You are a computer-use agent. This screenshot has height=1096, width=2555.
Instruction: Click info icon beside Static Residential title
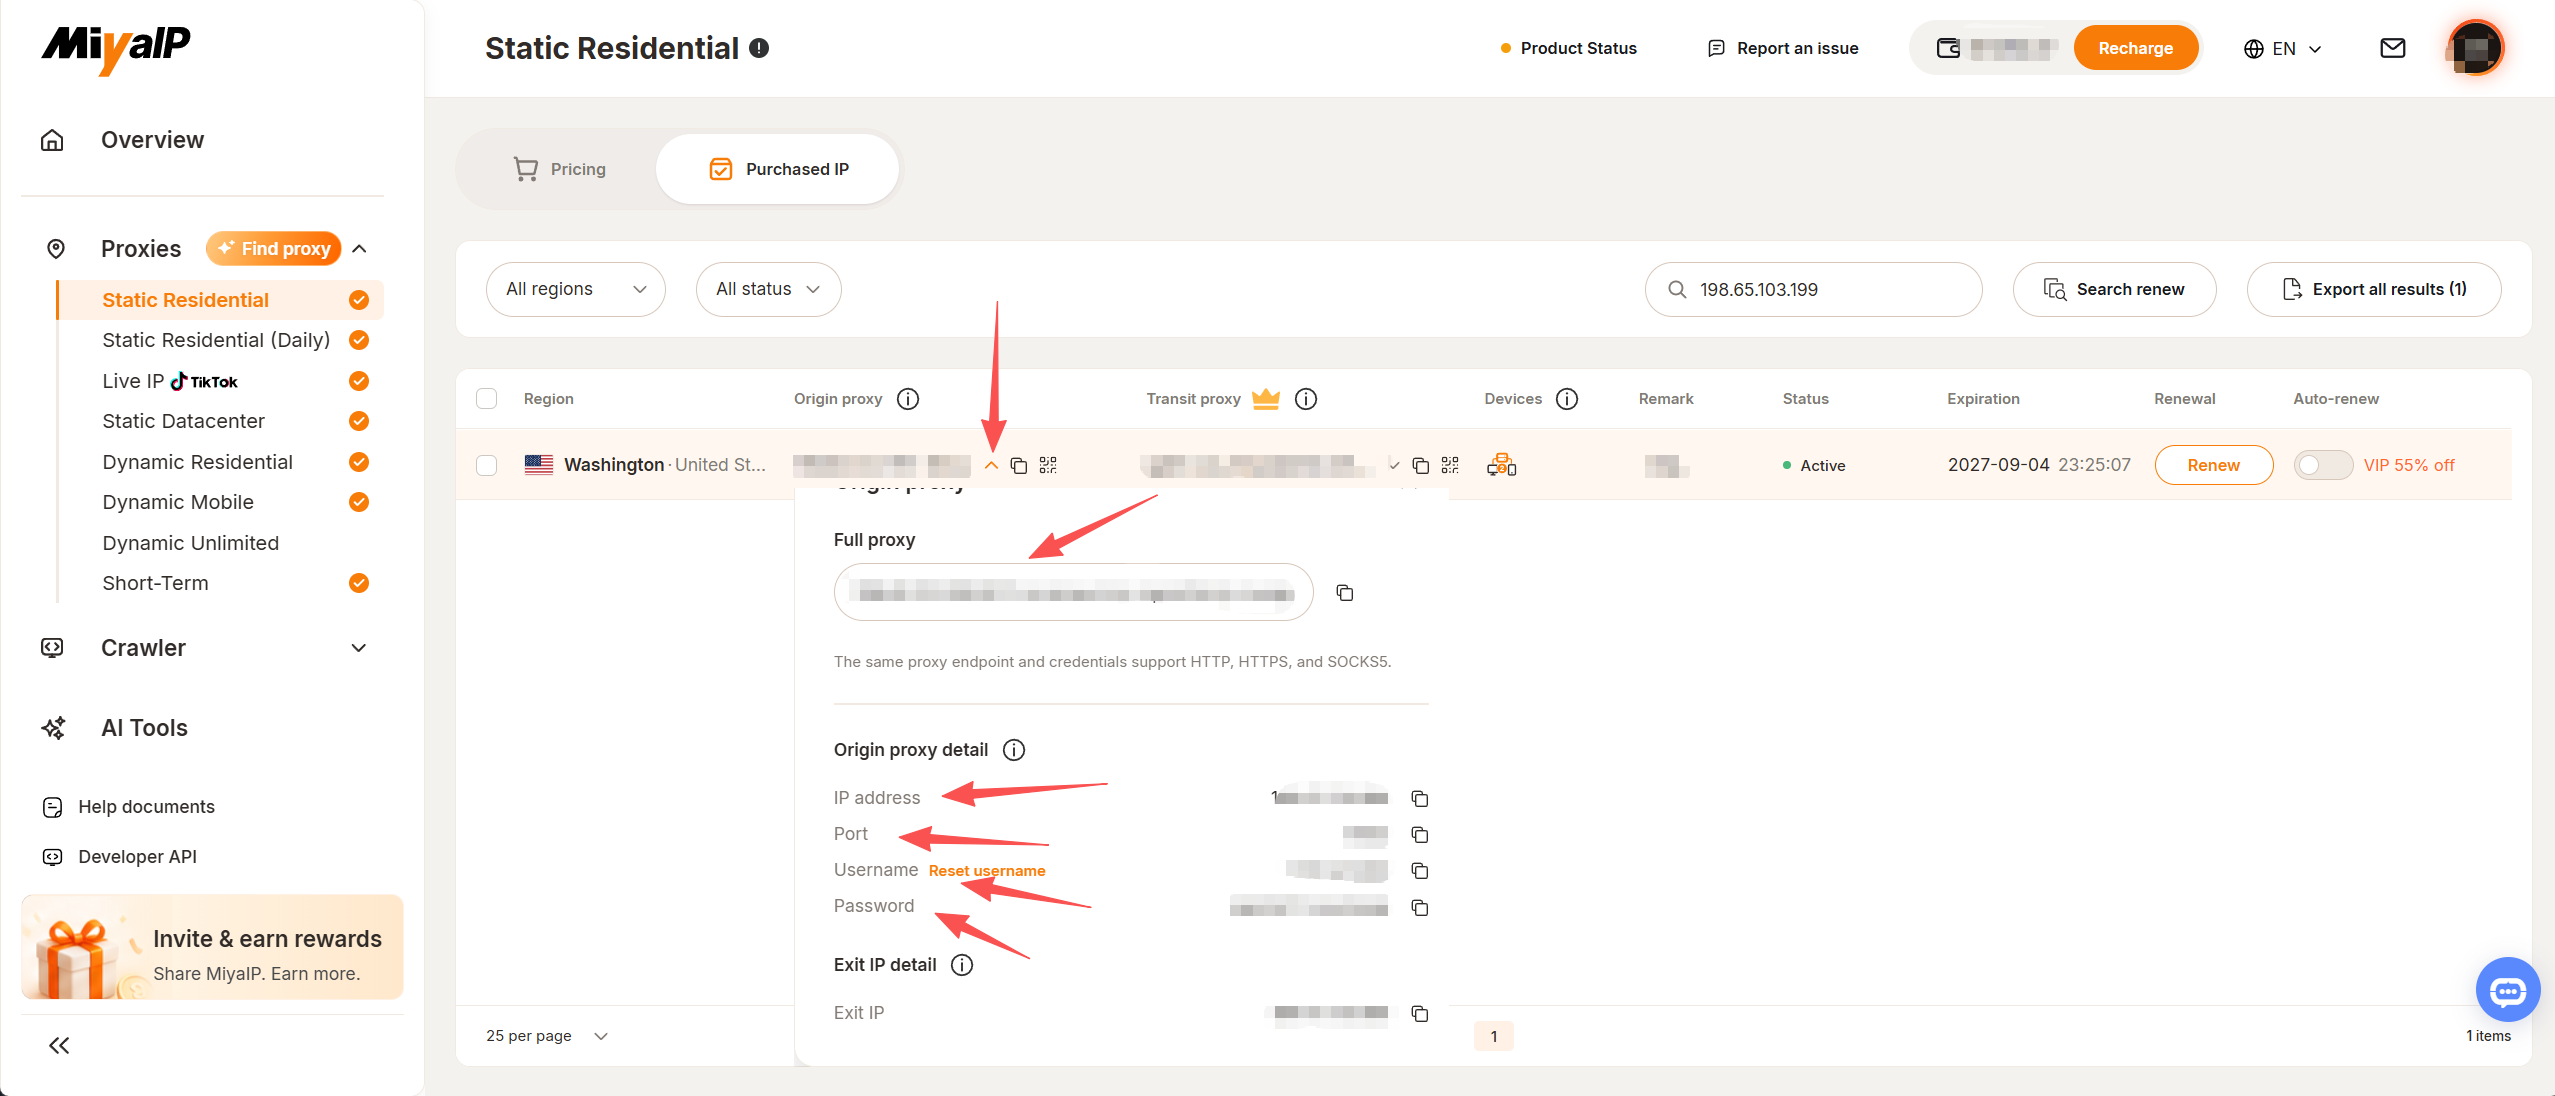pos(759,48)
